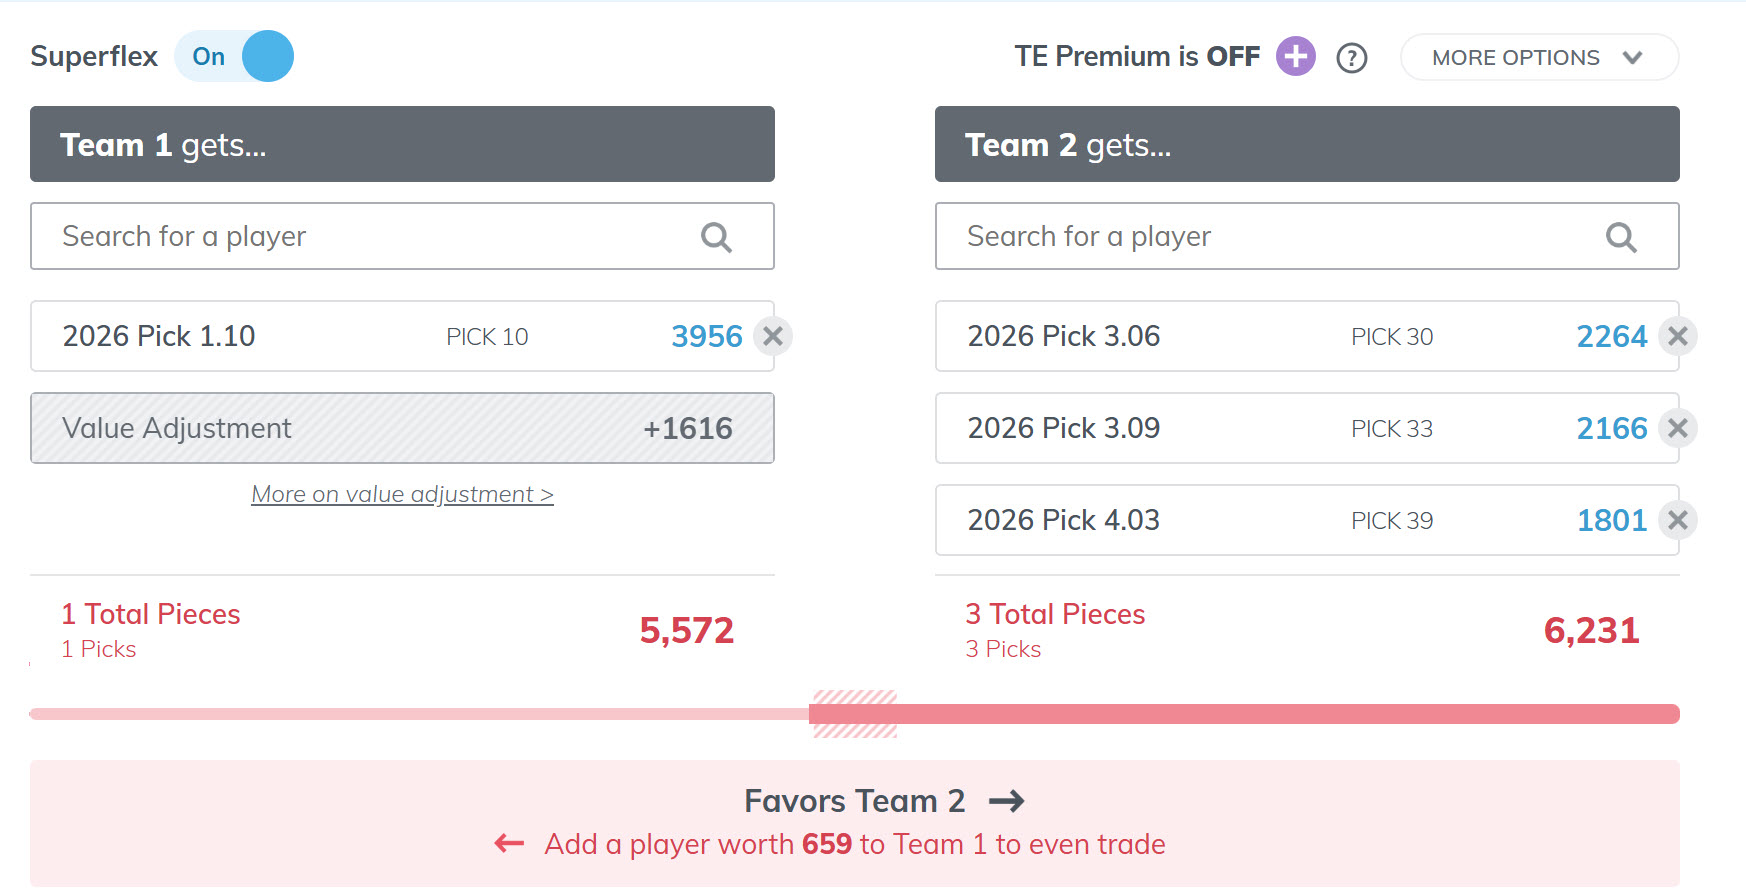The image size is (1746, 890).
Task: Open the More on value adjustment link
Action: [402, 493]
